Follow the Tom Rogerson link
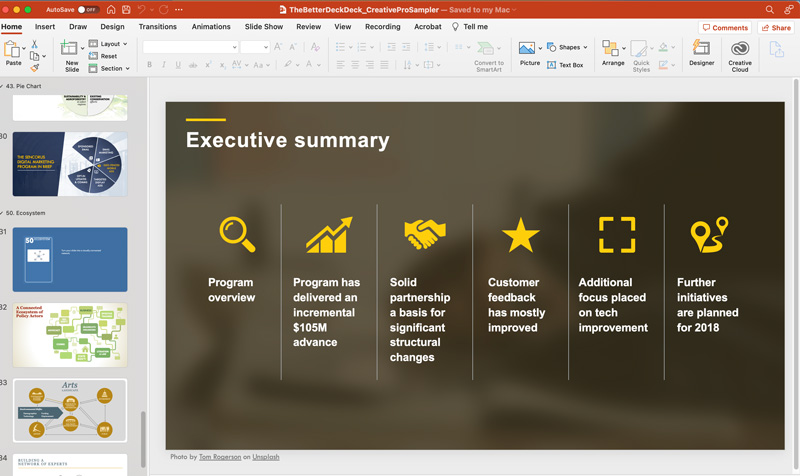 click(x=220, y=457)
